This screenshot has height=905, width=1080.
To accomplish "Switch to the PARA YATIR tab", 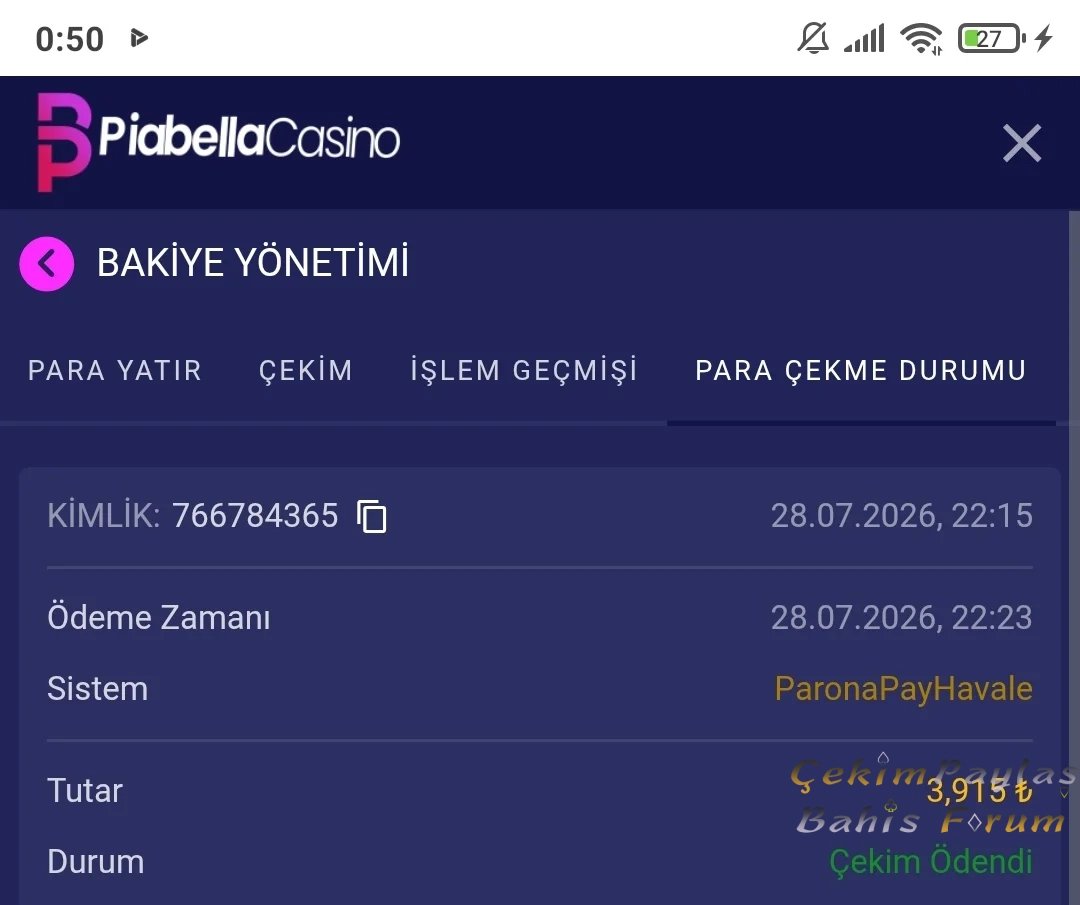I will coord(115,371).
